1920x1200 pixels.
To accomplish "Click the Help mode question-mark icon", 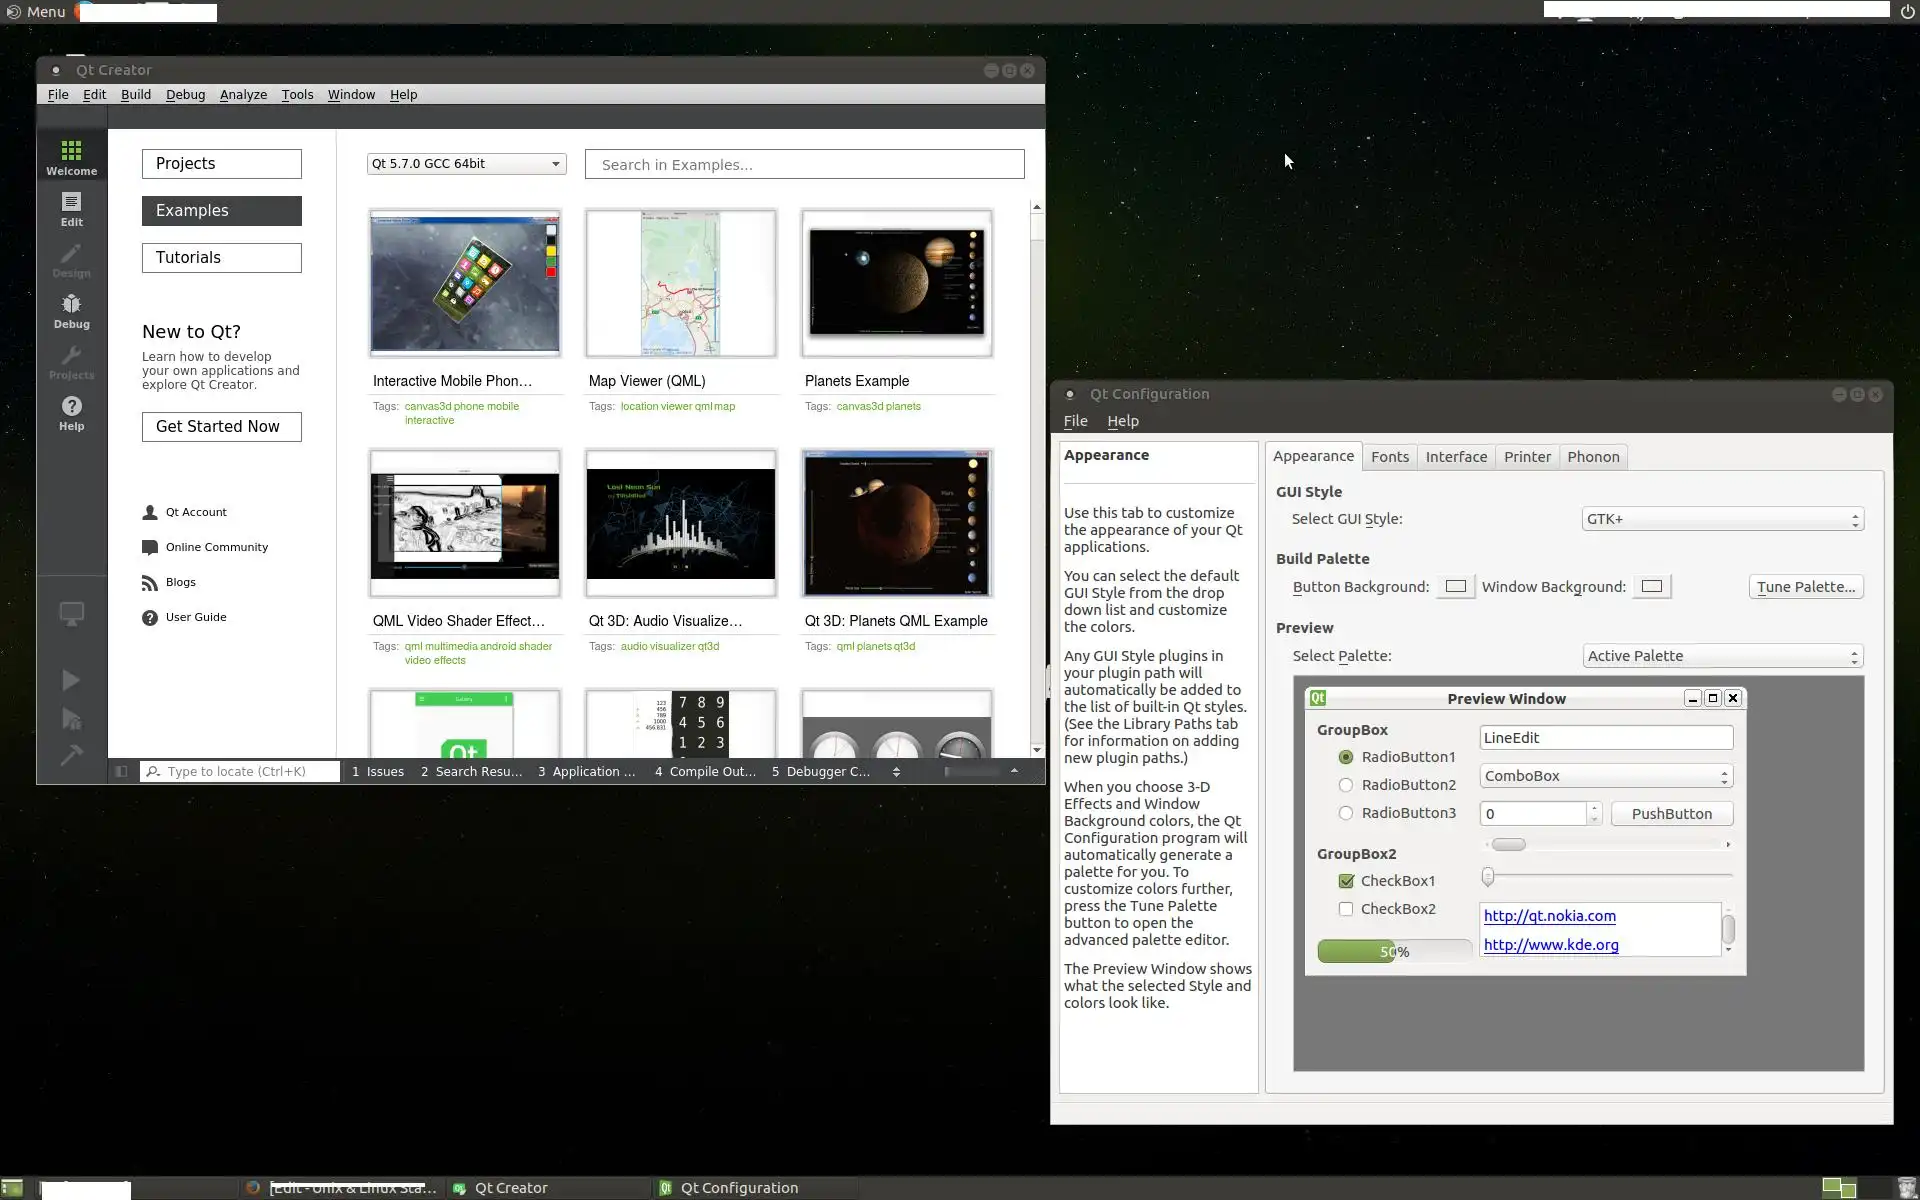I will coord(71,412).
